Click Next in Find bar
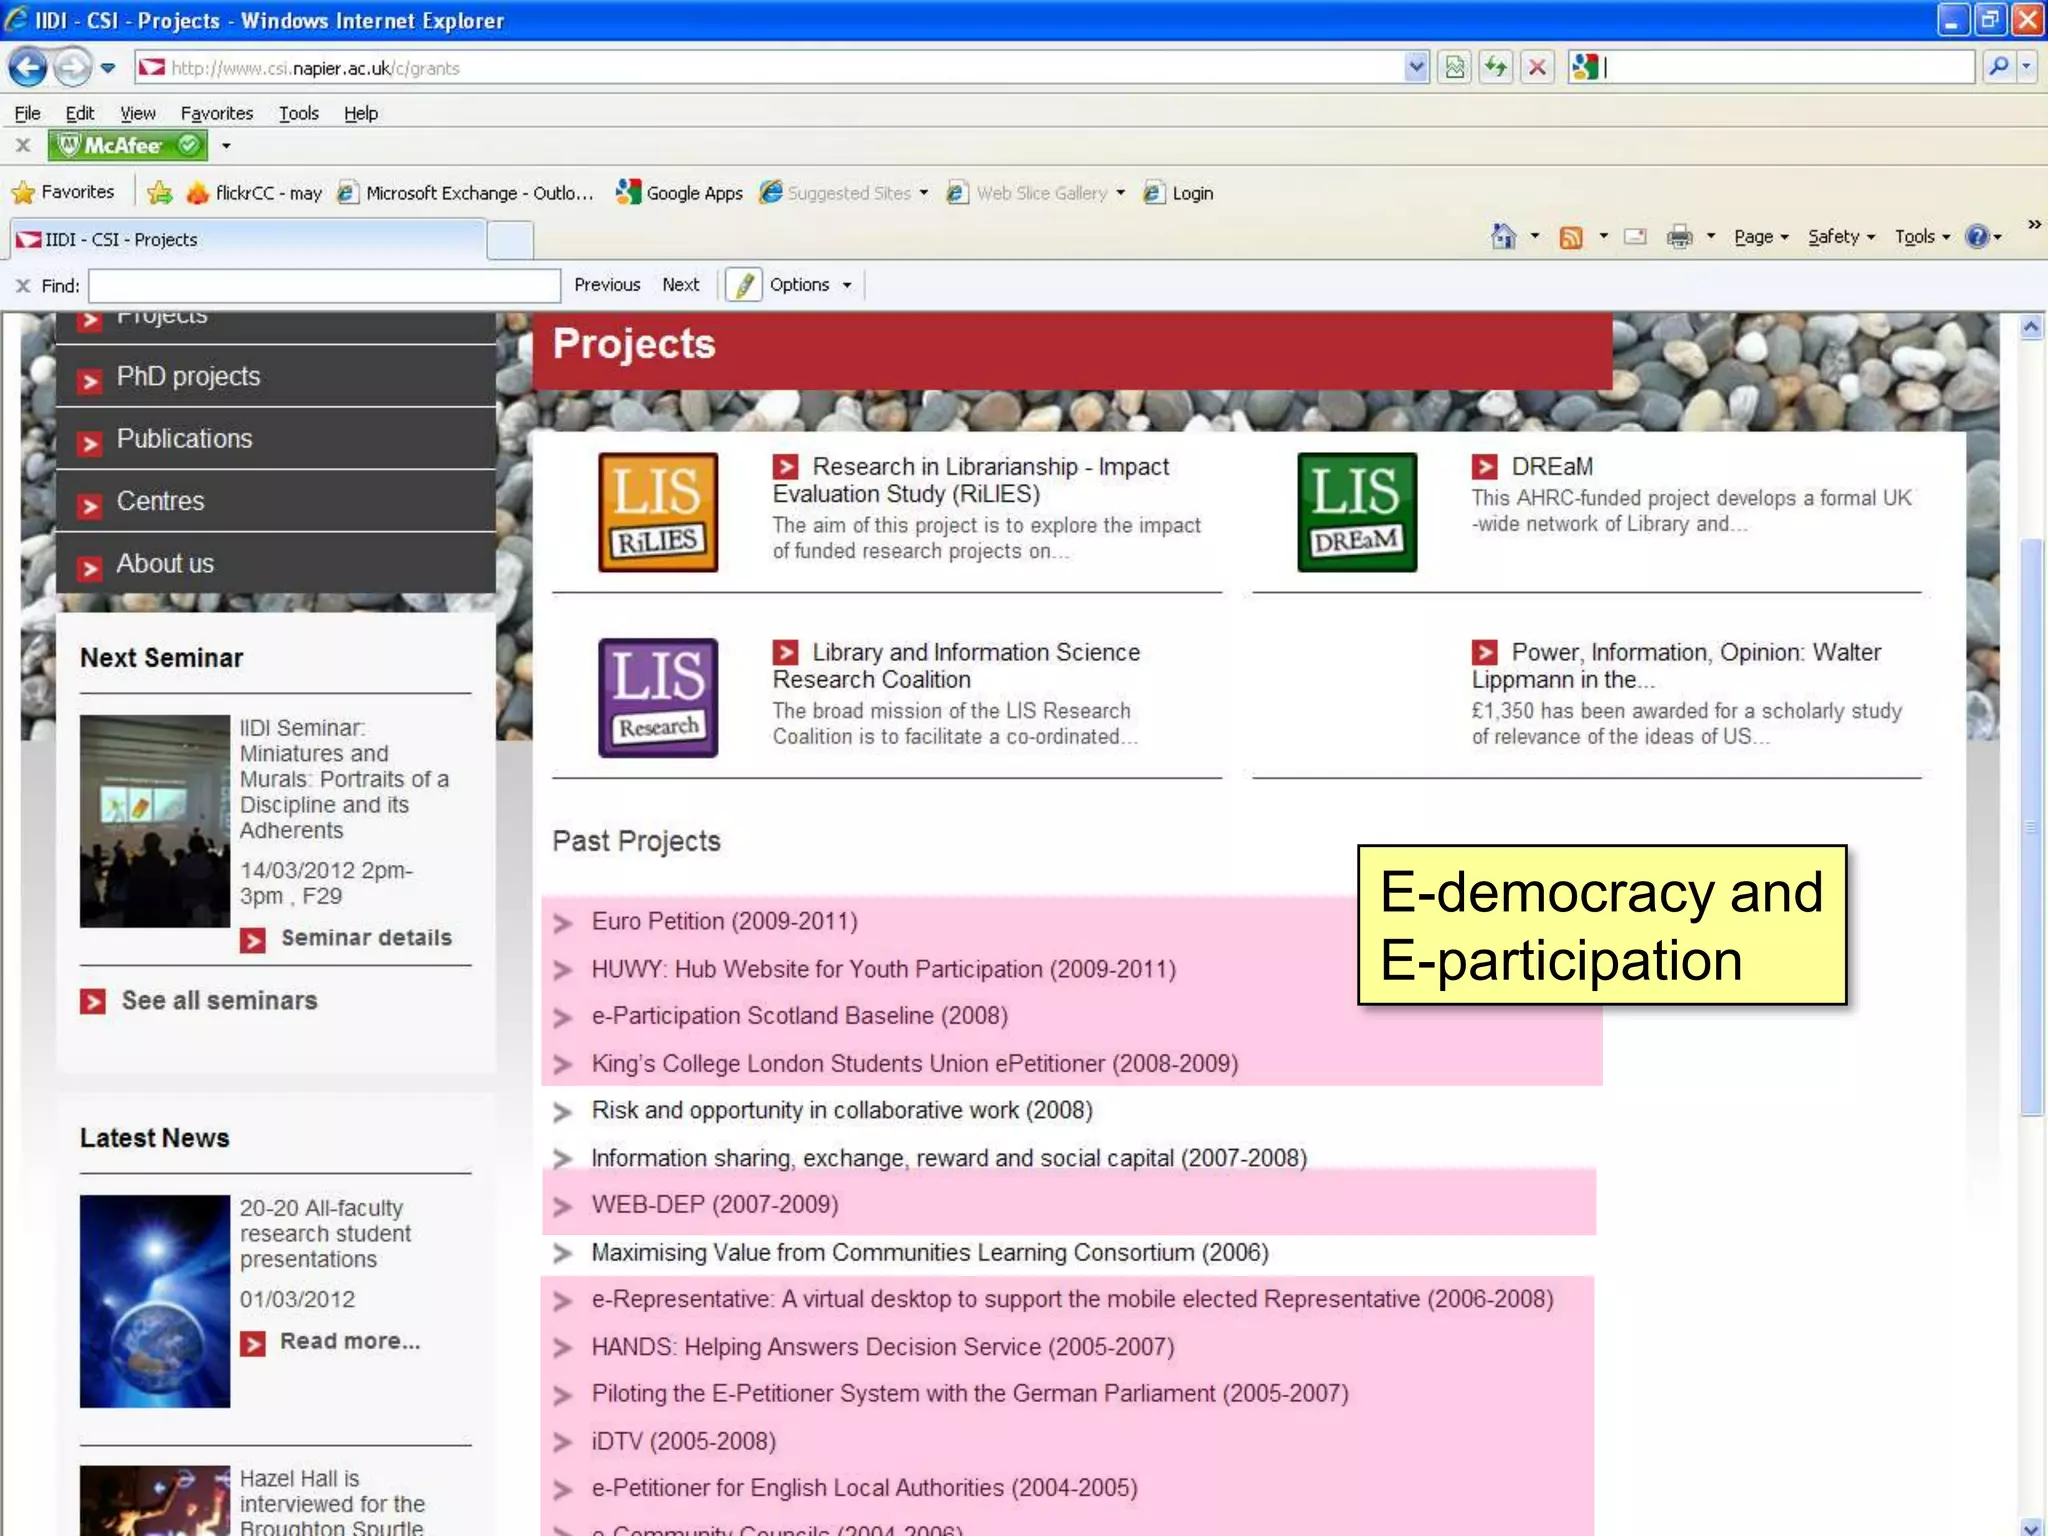The image size is (2048, 1536). coord(681,285)
